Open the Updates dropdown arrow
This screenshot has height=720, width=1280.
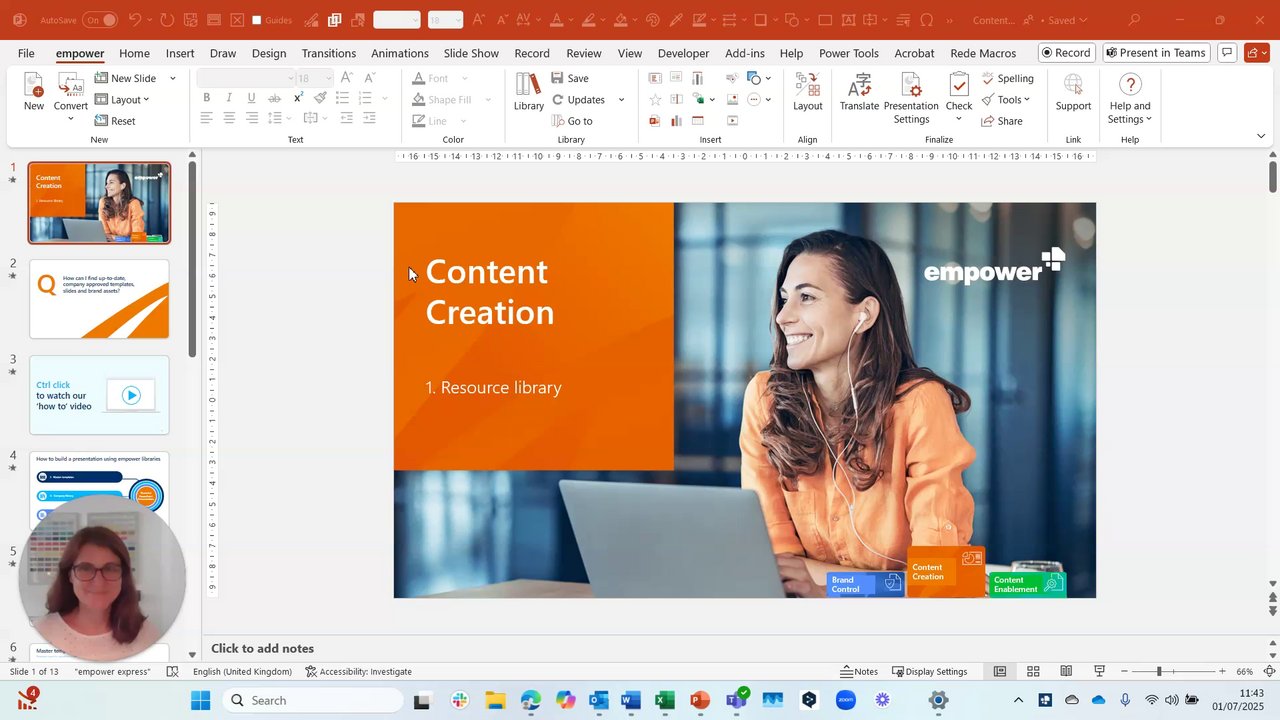[x=621, y=100]
